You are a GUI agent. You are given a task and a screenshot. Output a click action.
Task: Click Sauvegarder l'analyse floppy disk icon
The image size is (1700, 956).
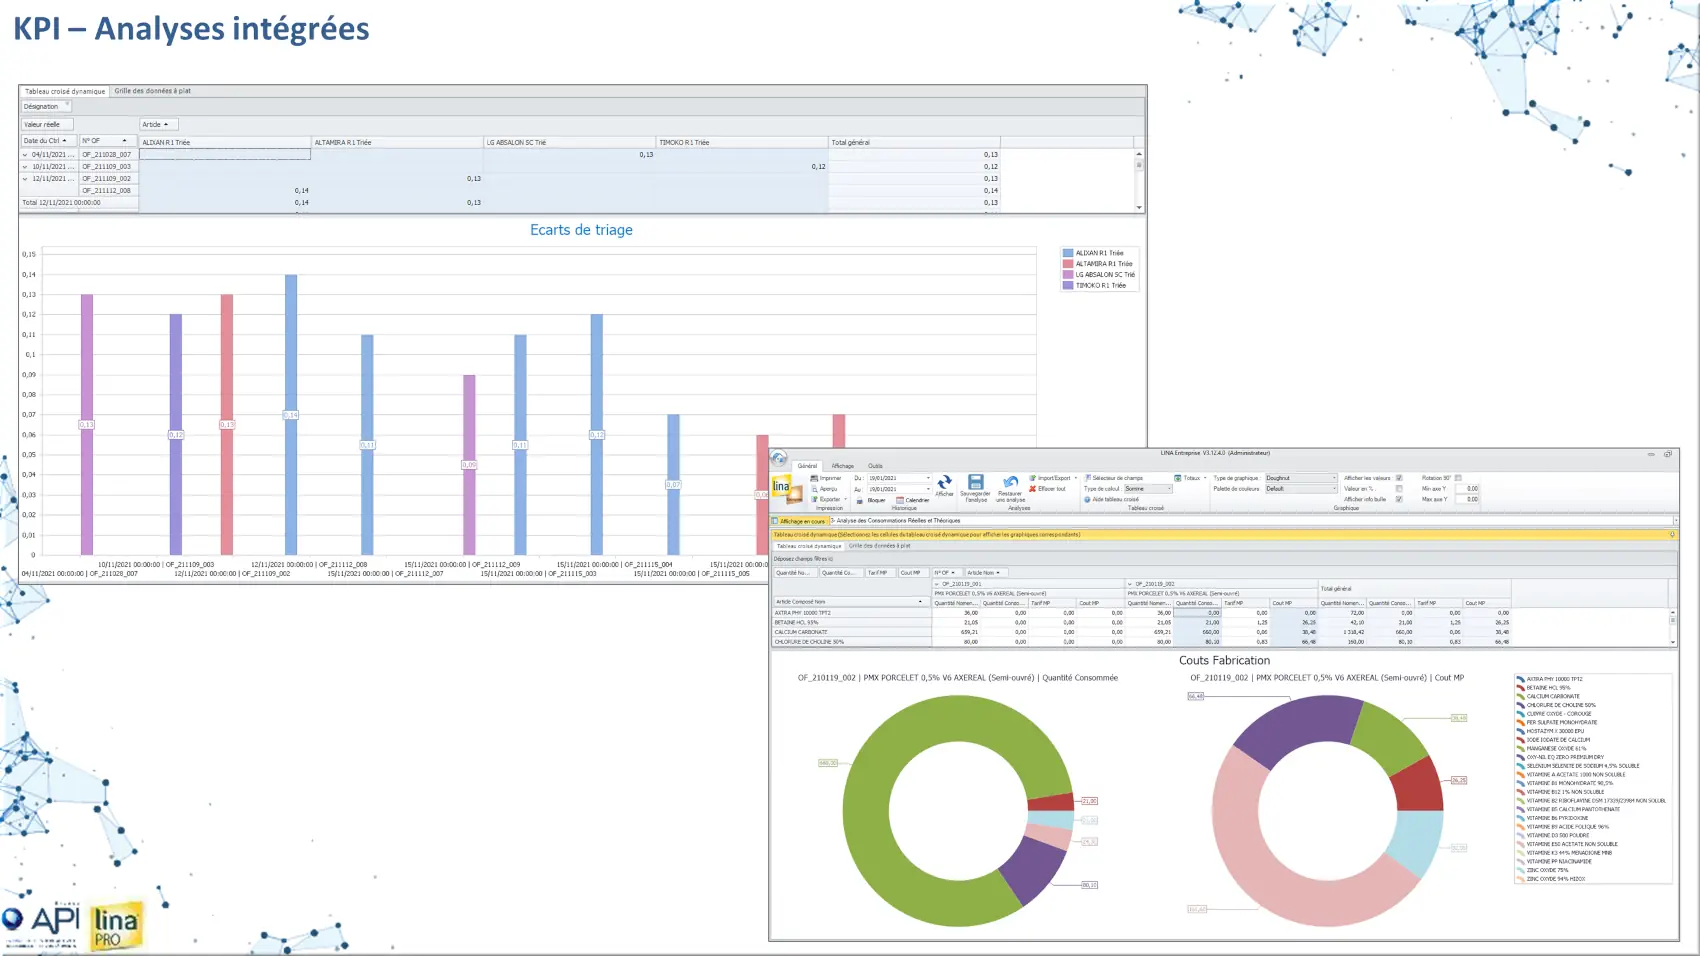click(976, 482)
